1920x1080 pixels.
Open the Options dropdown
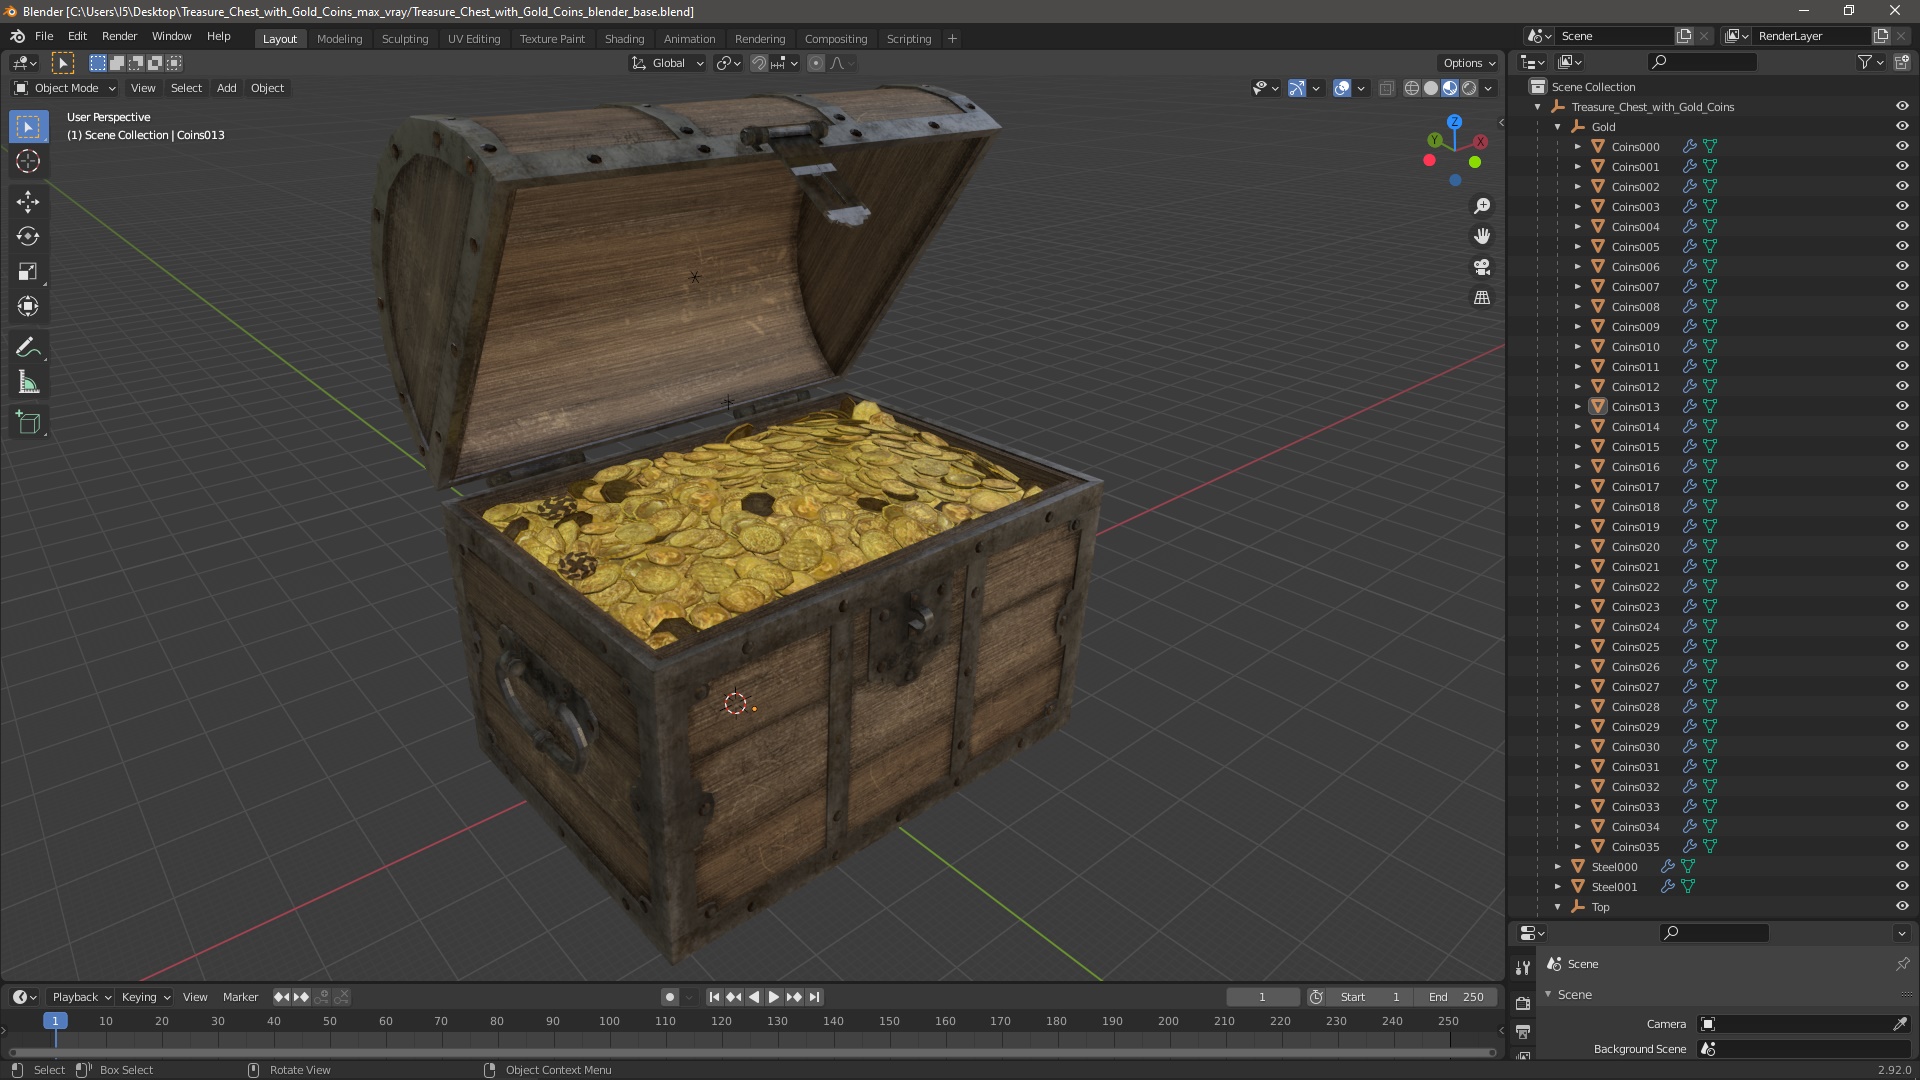click(1469, 63)
